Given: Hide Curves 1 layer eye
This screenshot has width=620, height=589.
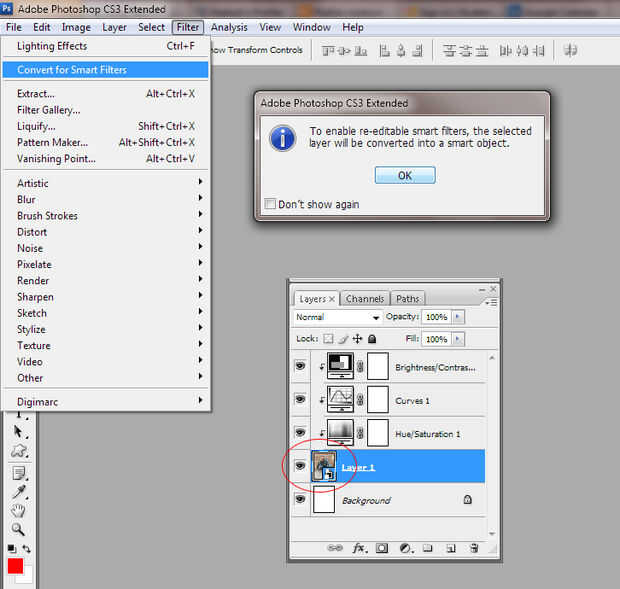Looking at the screenshot, I should (x=300, y=399).
